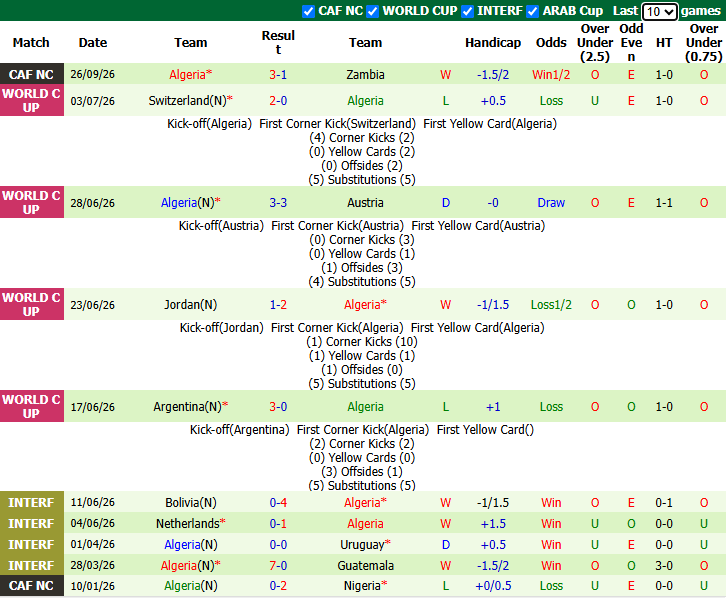Click First Yellow Card(Algeria) in Jordan details
This screenshot has height=598, width=726.
[x=477, y=327]
